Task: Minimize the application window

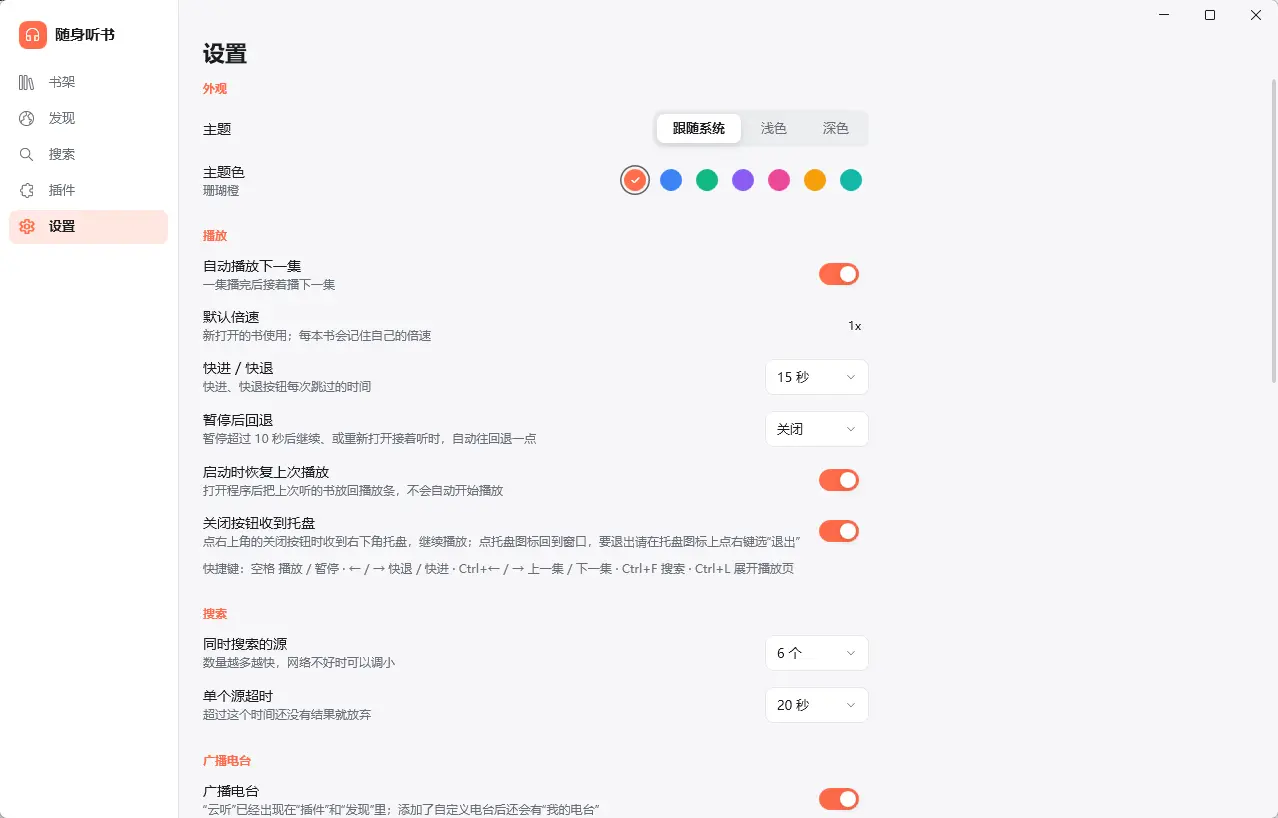Action: point(1165,15)
